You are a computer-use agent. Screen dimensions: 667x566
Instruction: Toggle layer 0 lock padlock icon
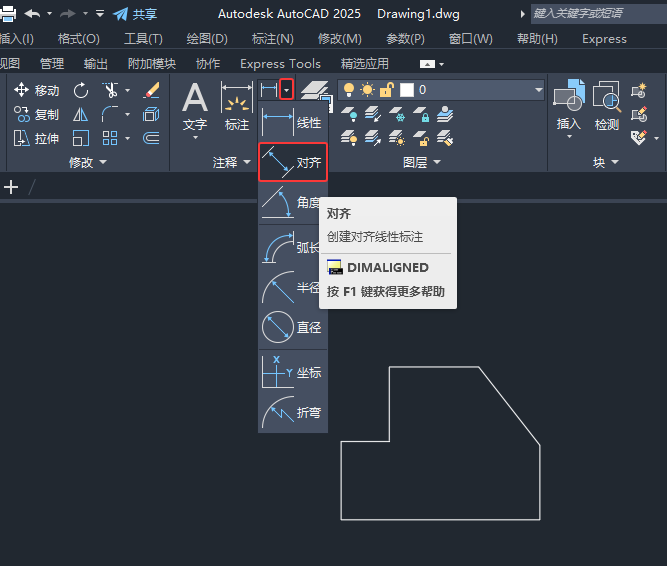click(x=387, y=90)
